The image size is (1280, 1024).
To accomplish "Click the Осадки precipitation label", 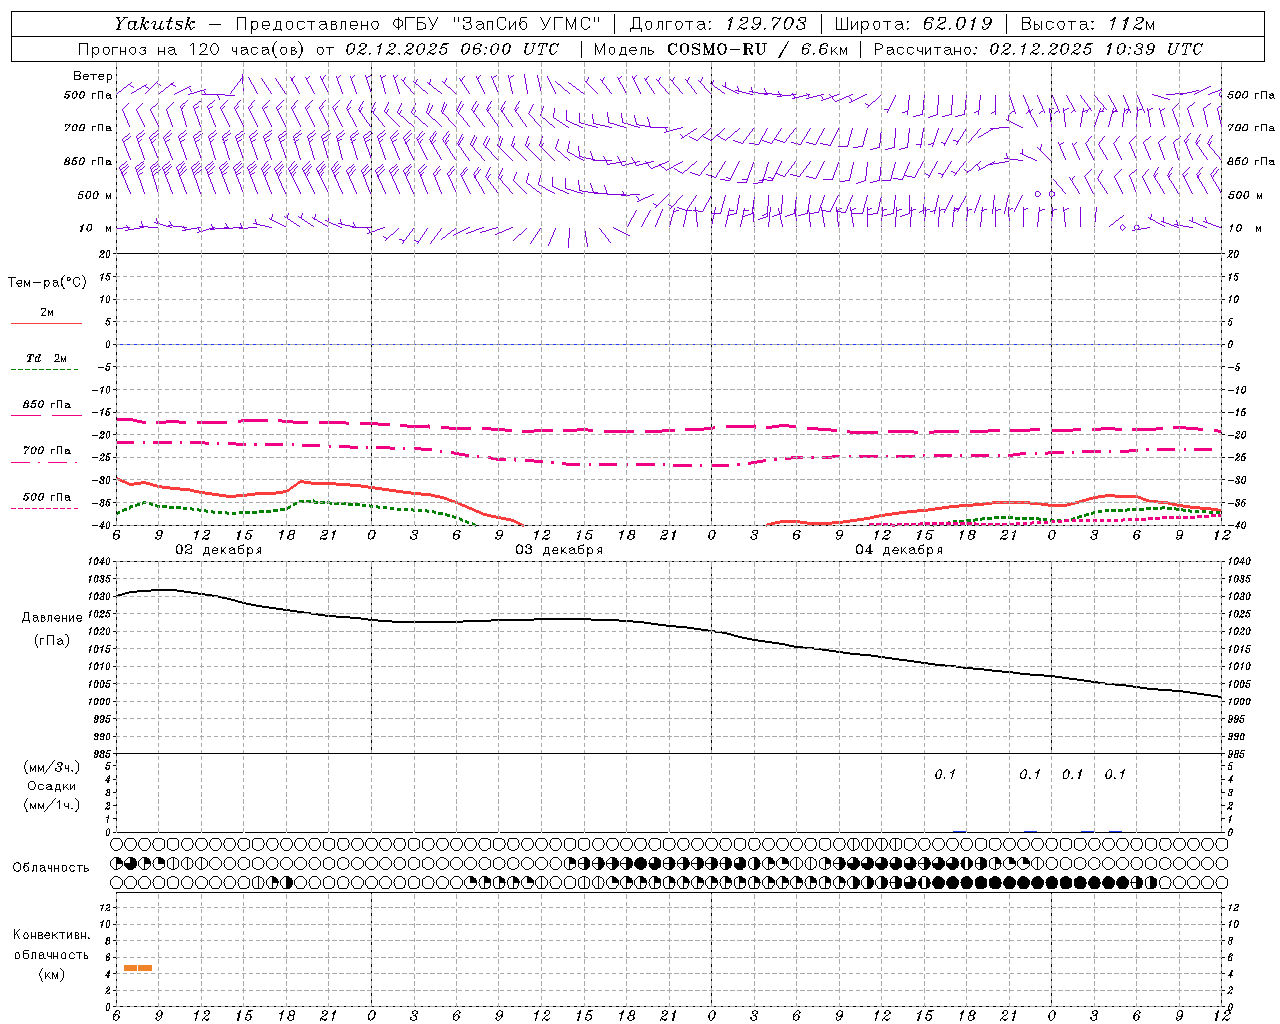I will pos(51,786).
